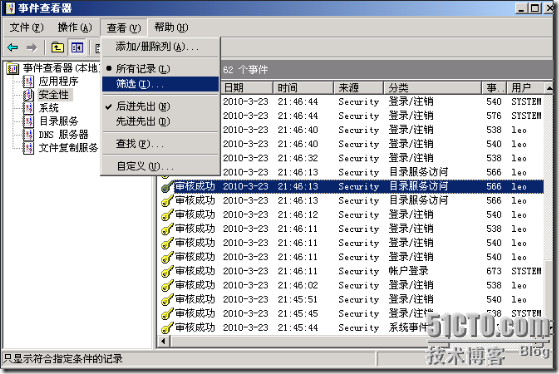Choose 查找 (F)... menu entry
Image resolution: width=559 pixels, height=374 pixels.
[x=160, y=144]
